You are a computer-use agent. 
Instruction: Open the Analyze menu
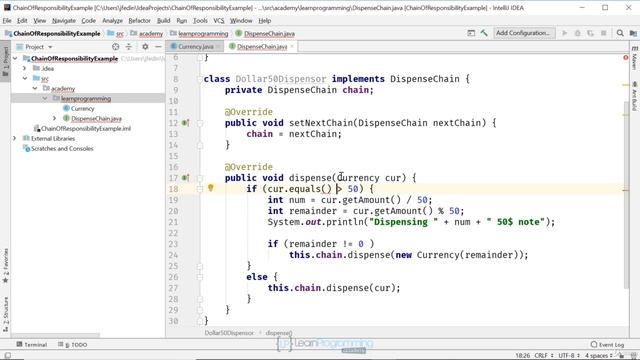point(112,20)
